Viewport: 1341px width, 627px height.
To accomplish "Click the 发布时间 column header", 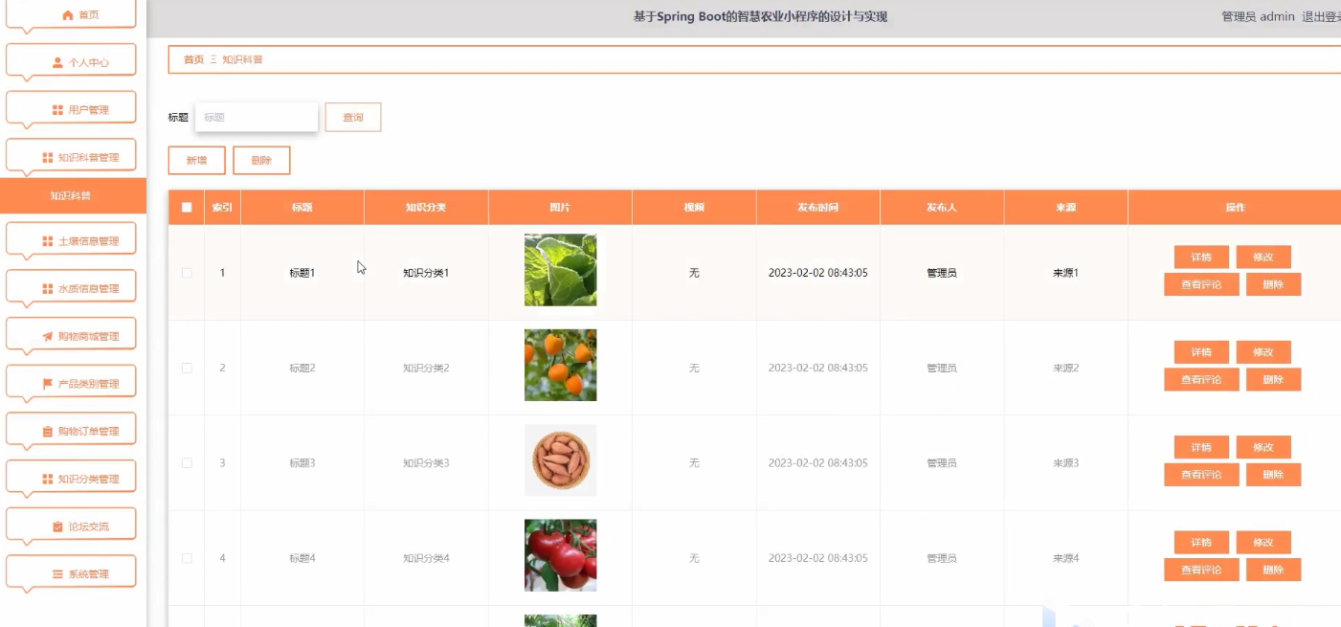I will pyautogui.click(x=818, y=208).
